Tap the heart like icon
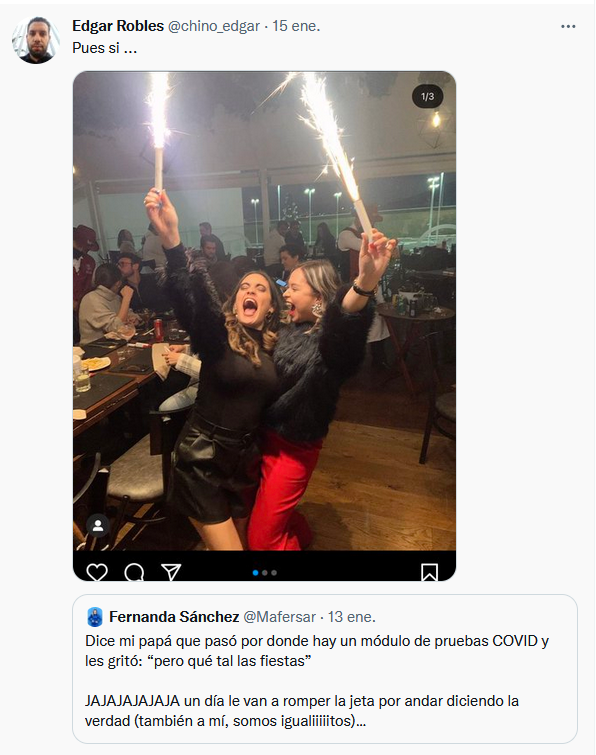Viewport: 596px width, 755px height. coord(97,572)
